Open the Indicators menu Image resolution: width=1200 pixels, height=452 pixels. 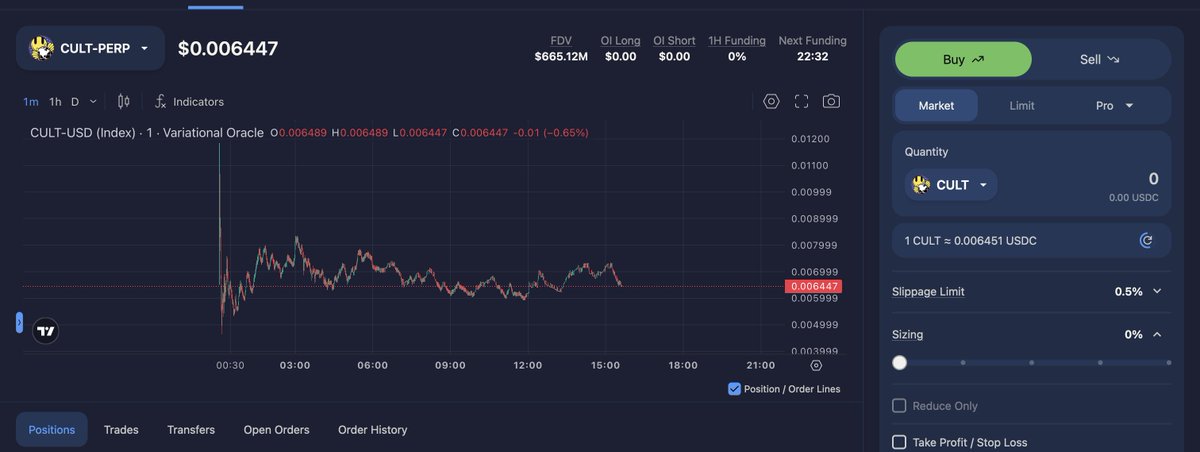pos(190,101)
